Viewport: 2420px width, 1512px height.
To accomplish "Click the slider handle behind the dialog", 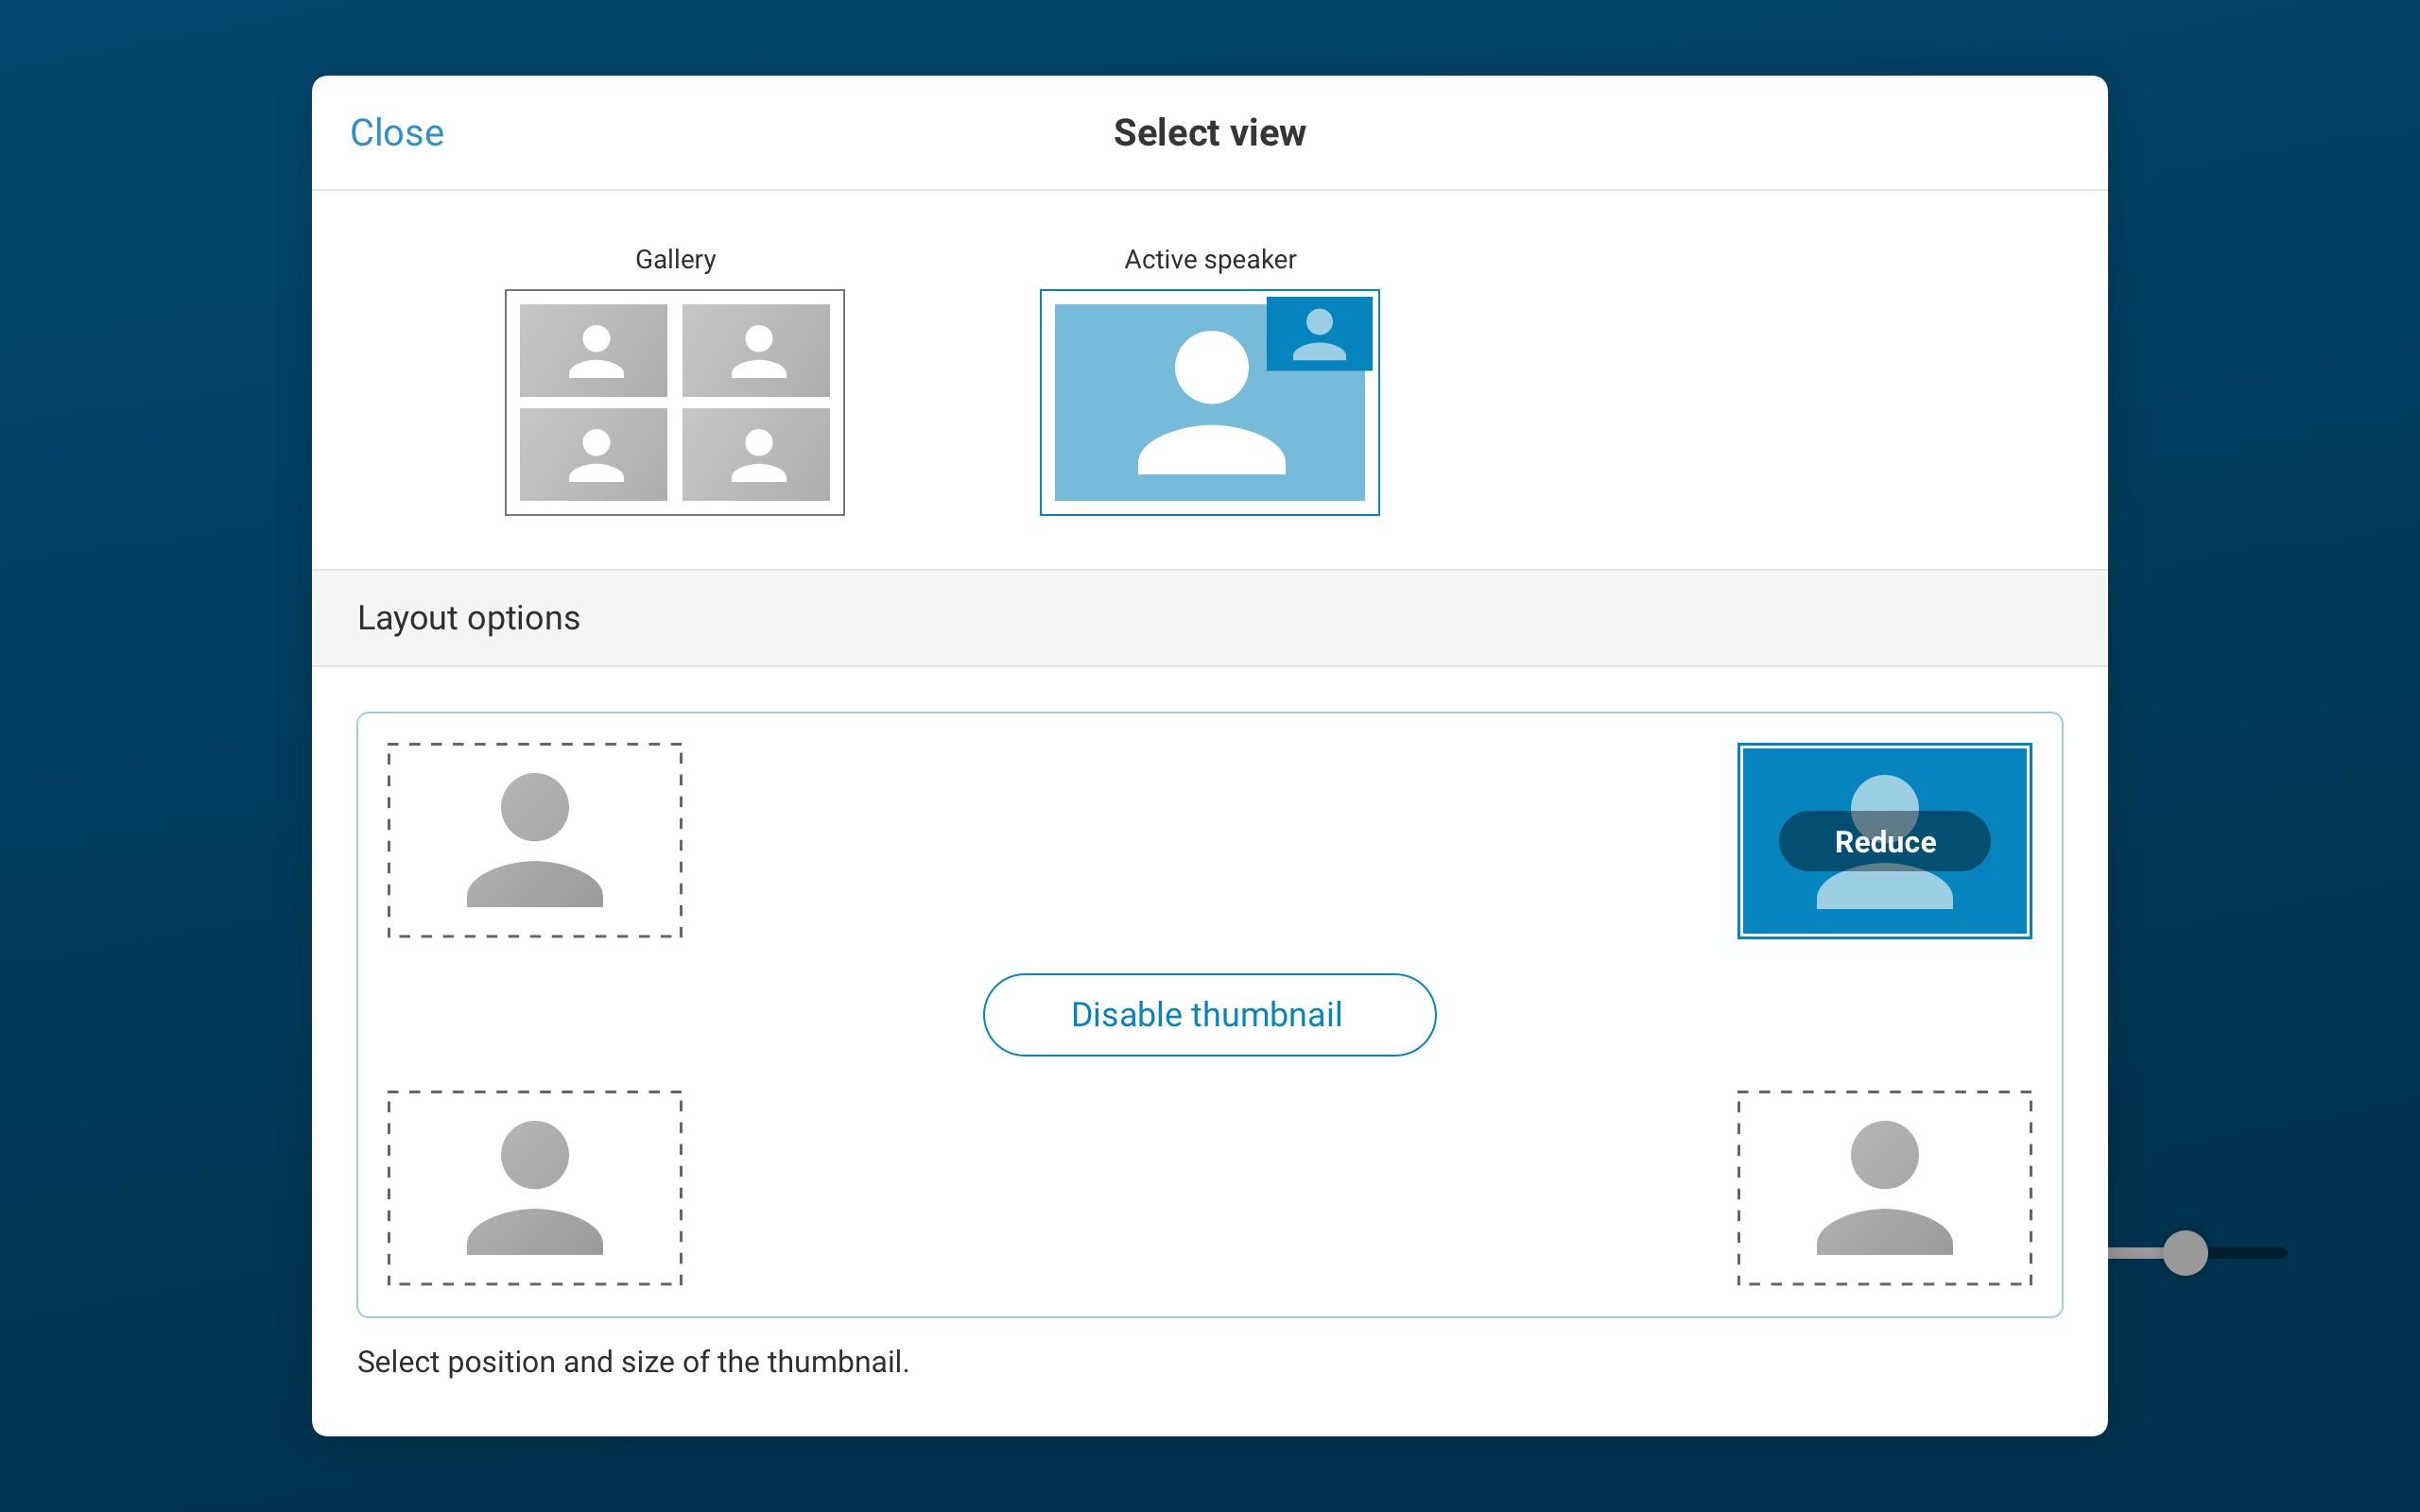I will (2185, 1253).
